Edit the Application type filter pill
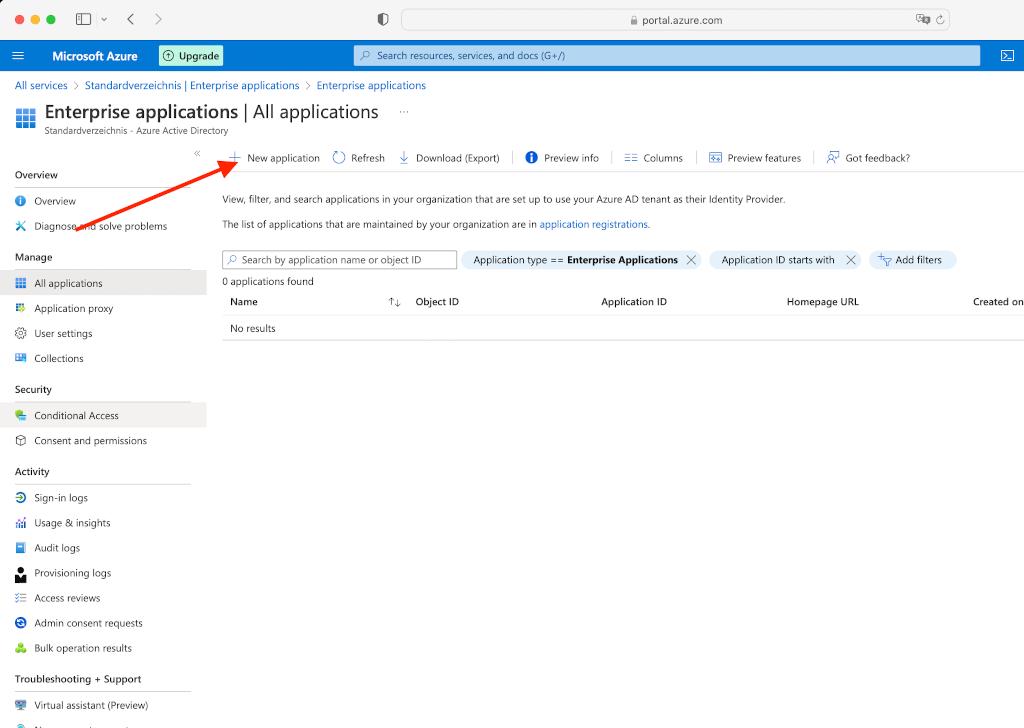 [x=575, y=260]
